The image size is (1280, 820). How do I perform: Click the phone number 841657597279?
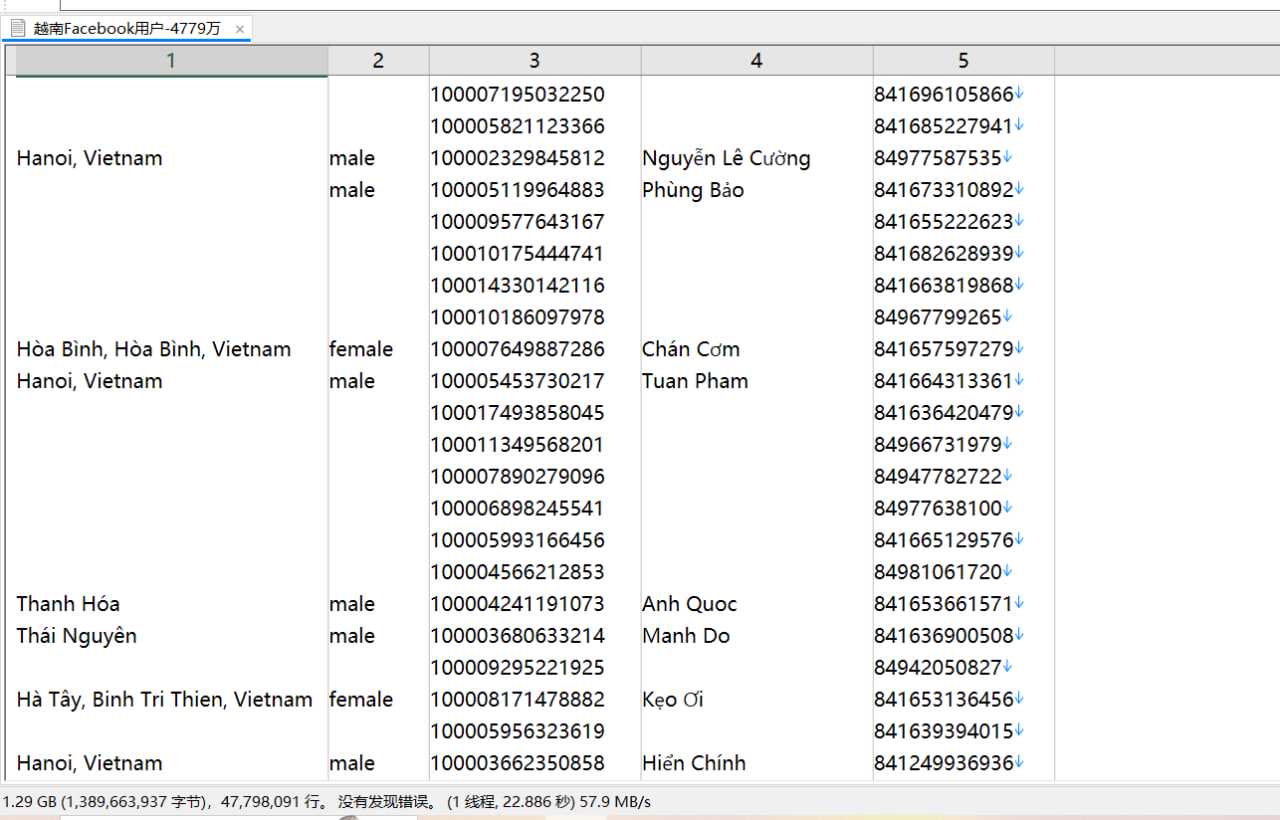click(x=944, y=349)
